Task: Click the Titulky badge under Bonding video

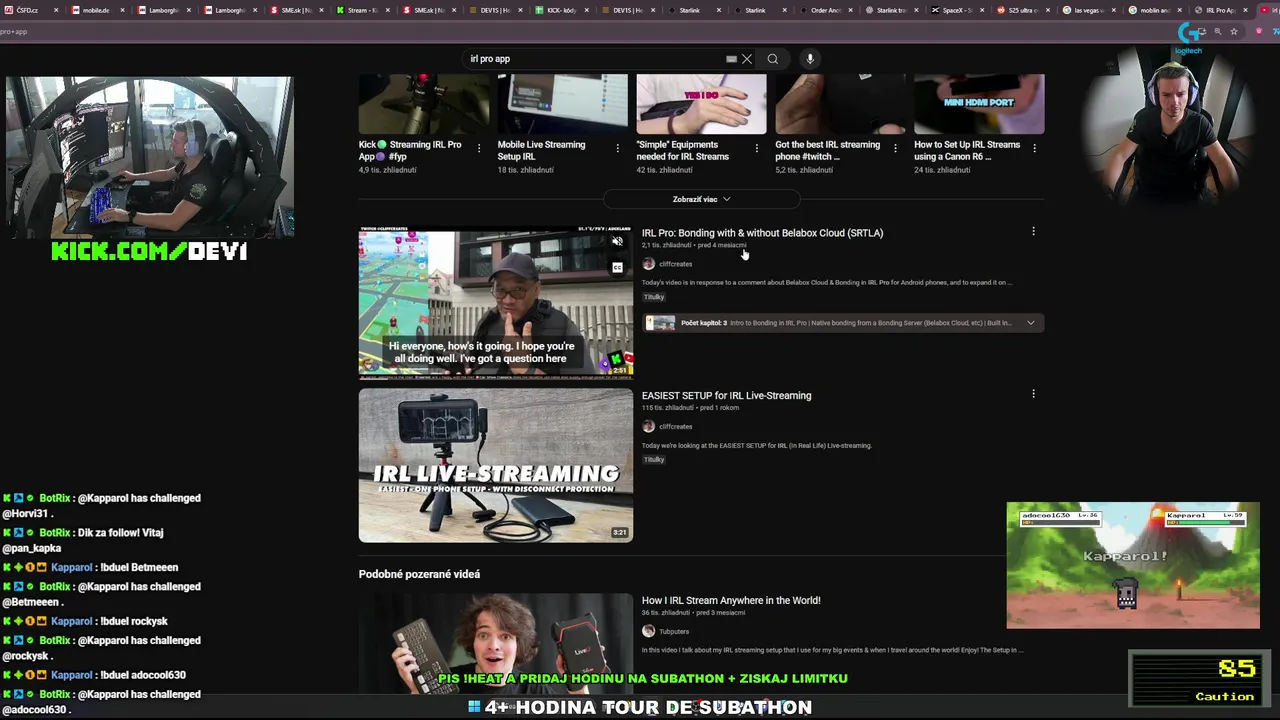Action: 654,297
